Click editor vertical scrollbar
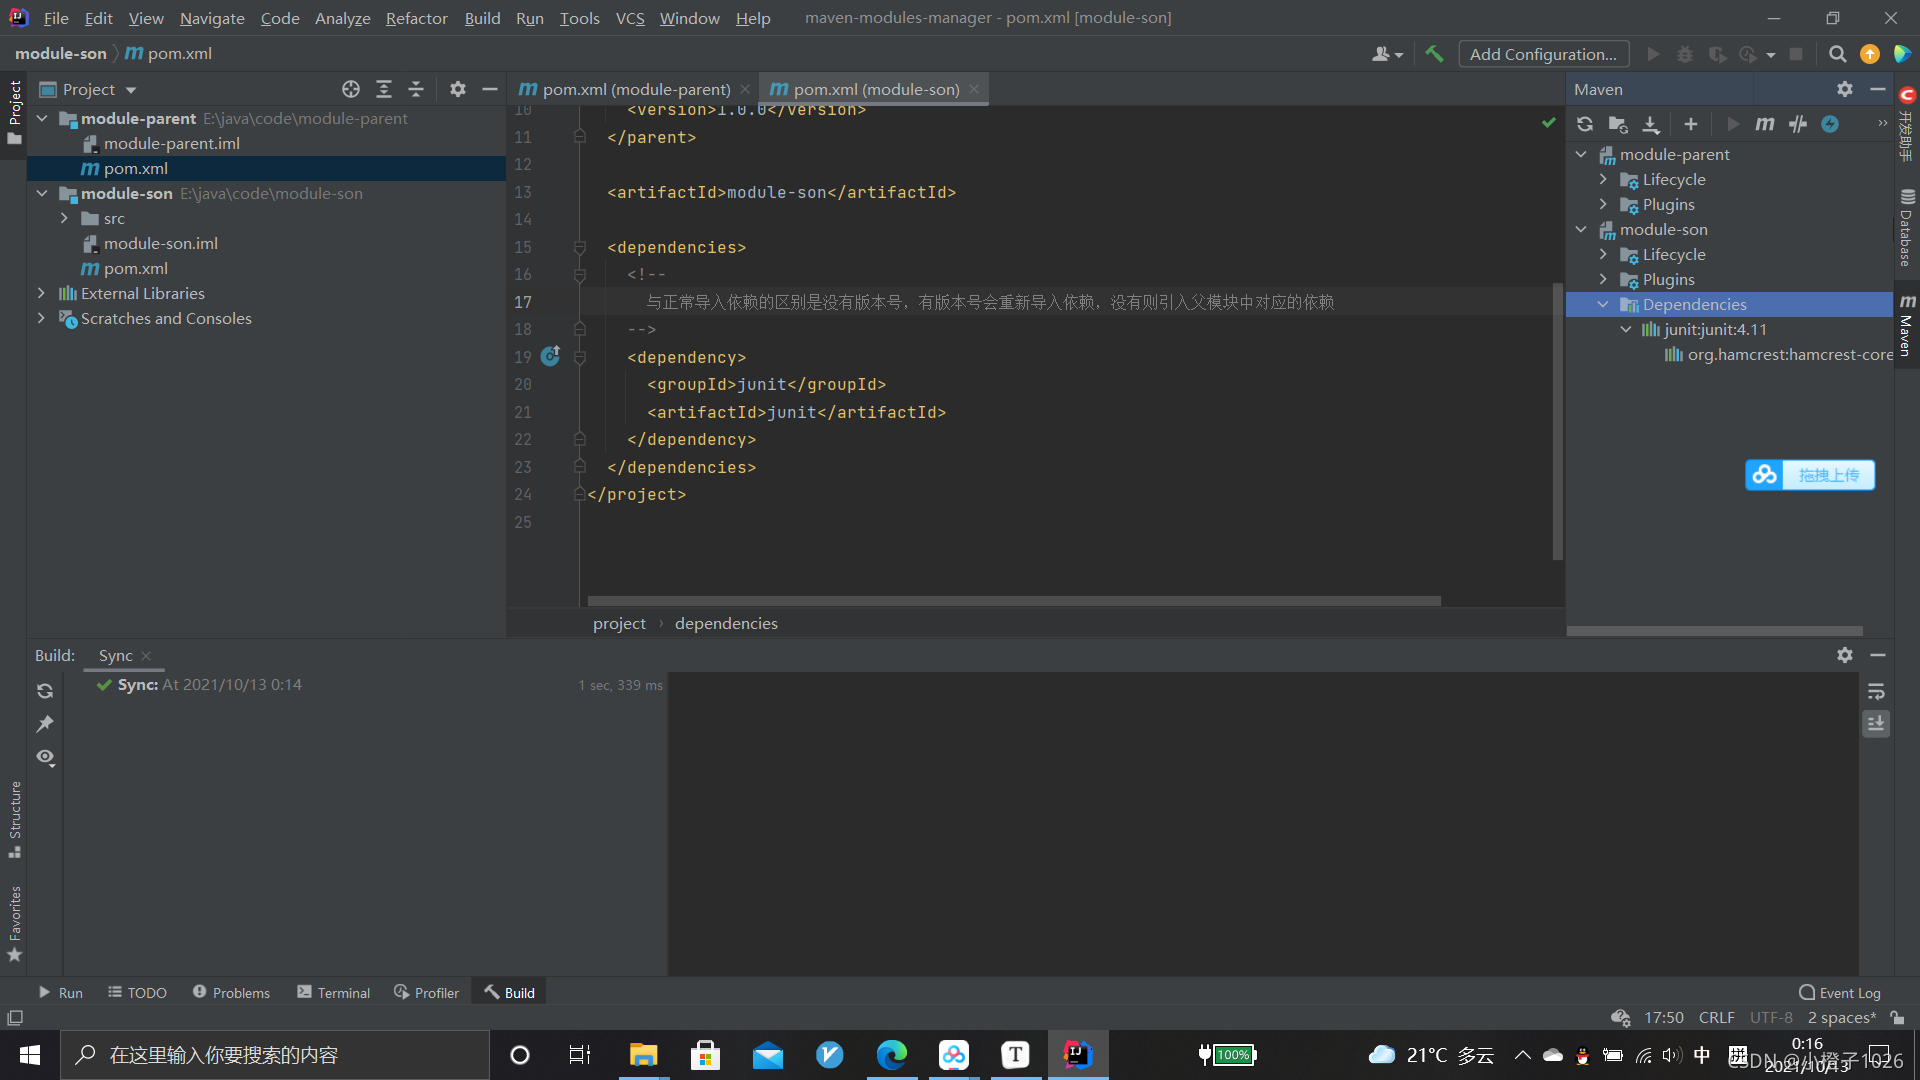Image resolution: width=1920 pixels, height=1080 pixels. (x=1557, y=420)
